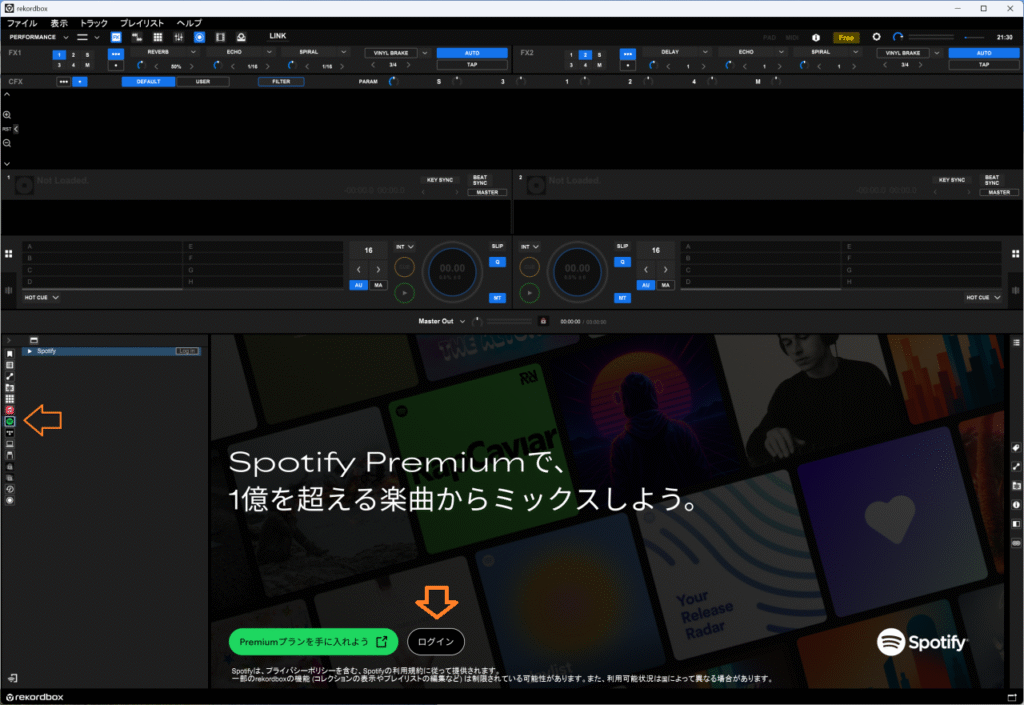The image size is (1024, 705).
Task: Click the info icon next to Free badge
Action: point(815,37)
